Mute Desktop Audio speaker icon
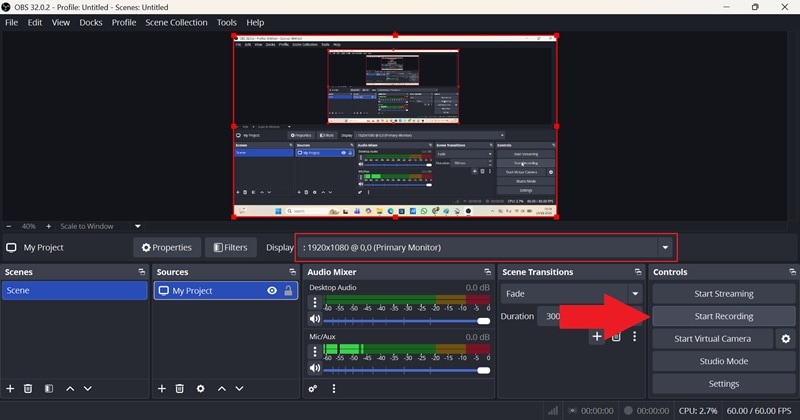800x420 pixels. click(x=315, y=319)
